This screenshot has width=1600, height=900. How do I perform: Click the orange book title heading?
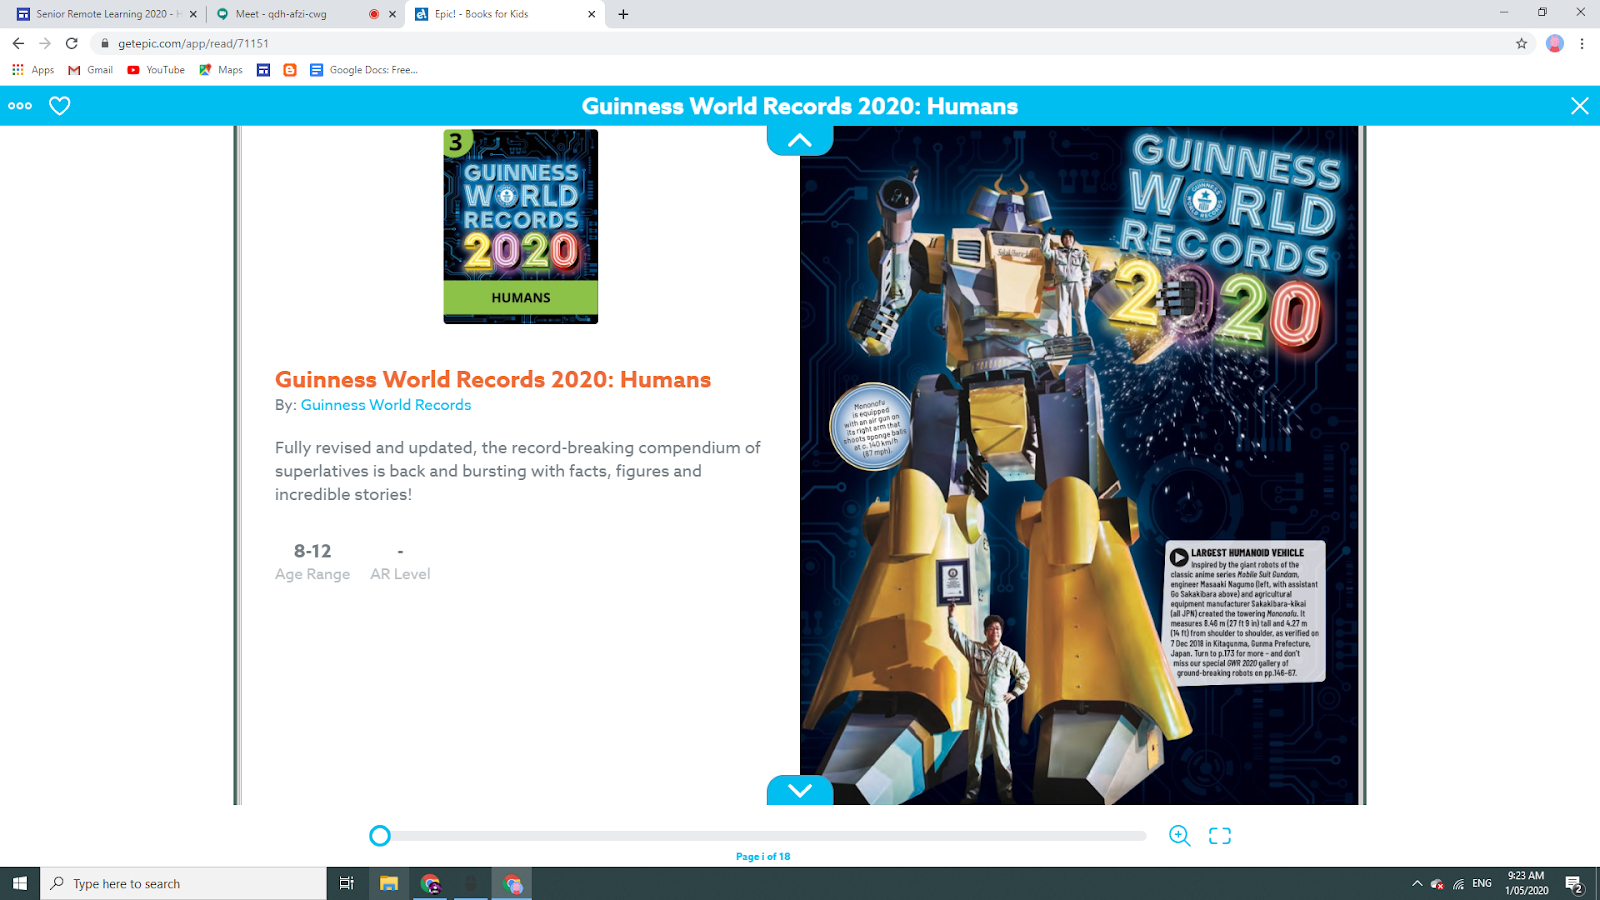[x=493, y=380]
